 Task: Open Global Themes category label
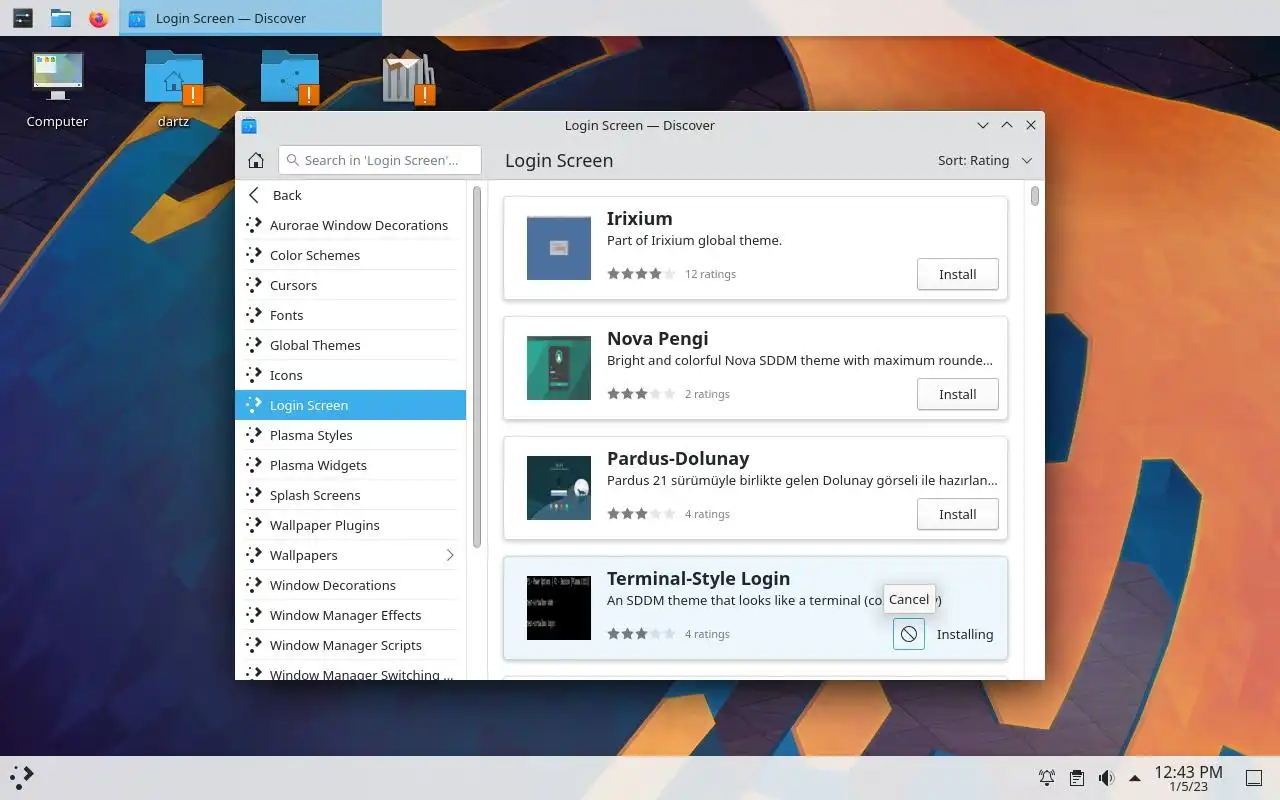coord(315,345)
